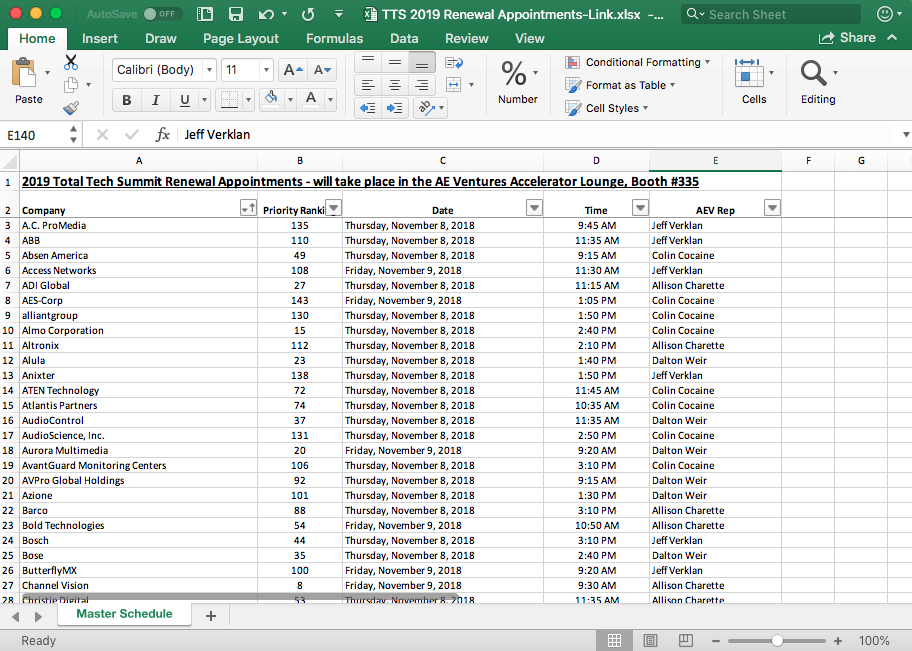Viewport: 912px width, 651px height.
Task: Click the Merge and Center icon
Action: click(x=454, y=85)
